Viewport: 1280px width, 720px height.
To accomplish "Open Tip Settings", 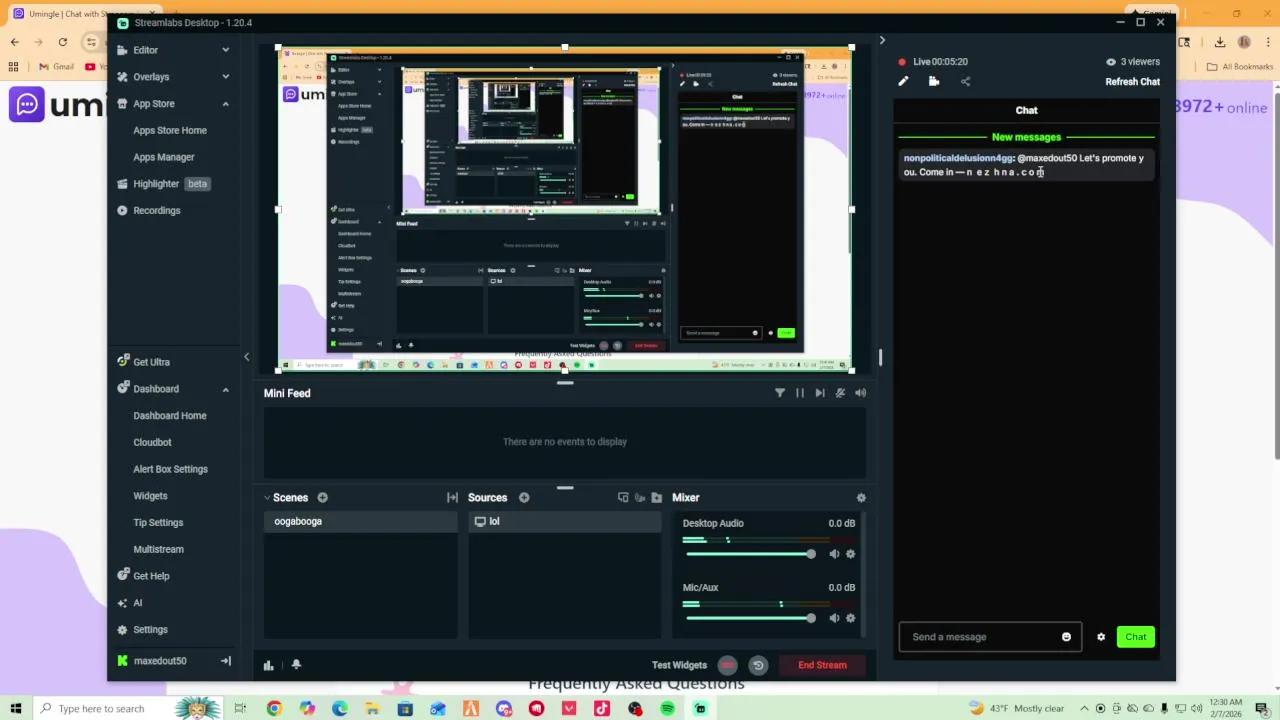I will (x=158, y=523).
